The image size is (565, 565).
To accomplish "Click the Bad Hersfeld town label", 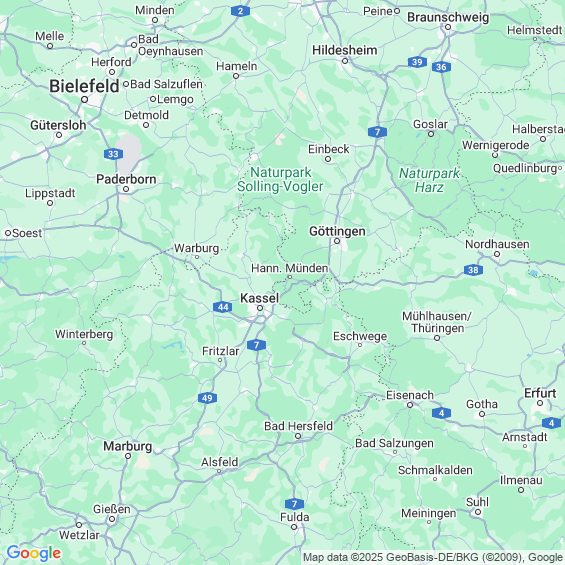I will pyautogui.click(x=298, y=426).
